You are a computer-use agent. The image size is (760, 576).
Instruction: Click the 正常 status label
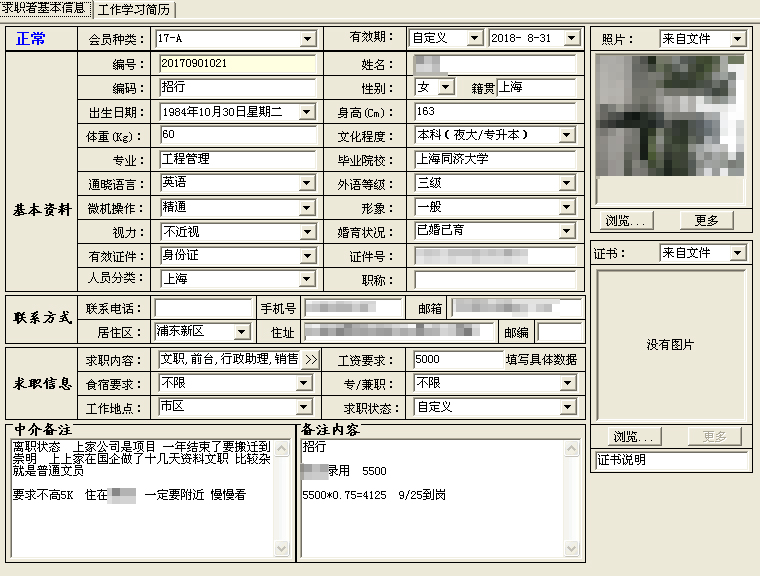point(31,39)
